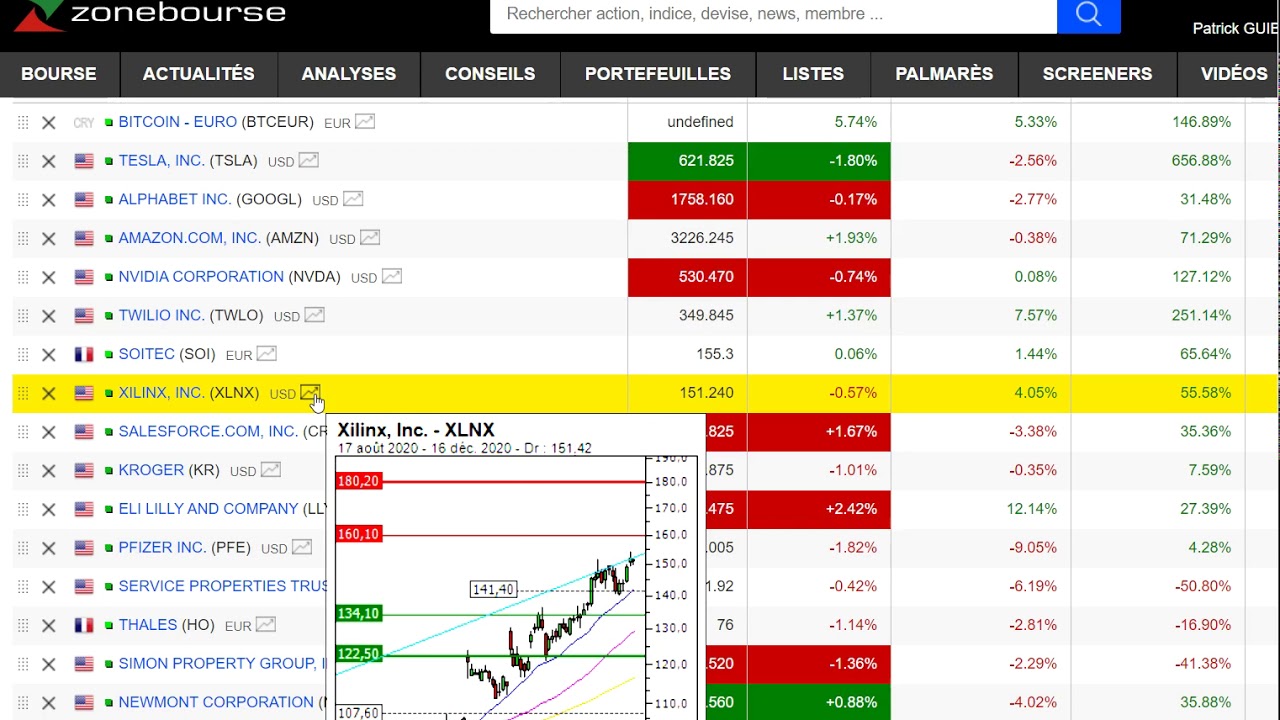Open the SOITEC quote link
This screenshot has width=1280, height=720.
pos(146,354)
